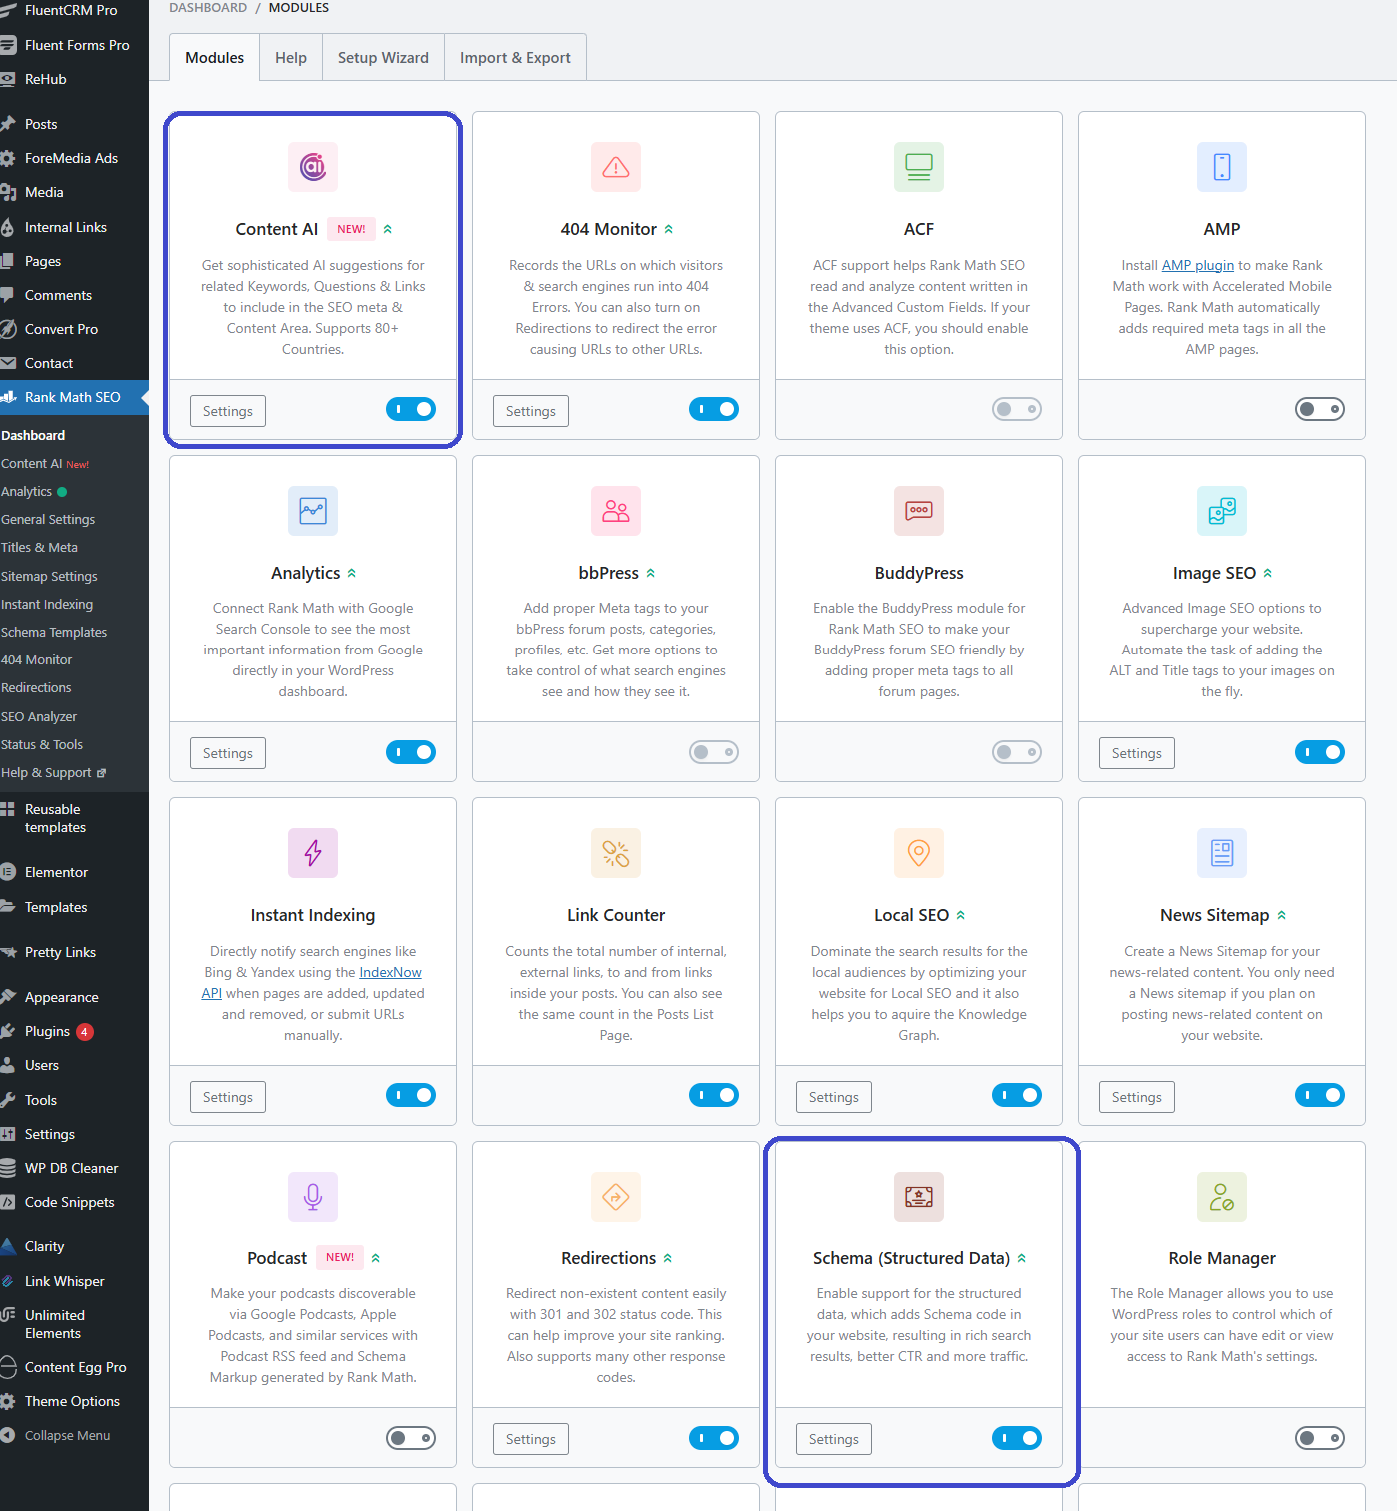Select the Analytics chart icon
The height and width of the screenshot is (1511, 1397).
coord(312,511)
